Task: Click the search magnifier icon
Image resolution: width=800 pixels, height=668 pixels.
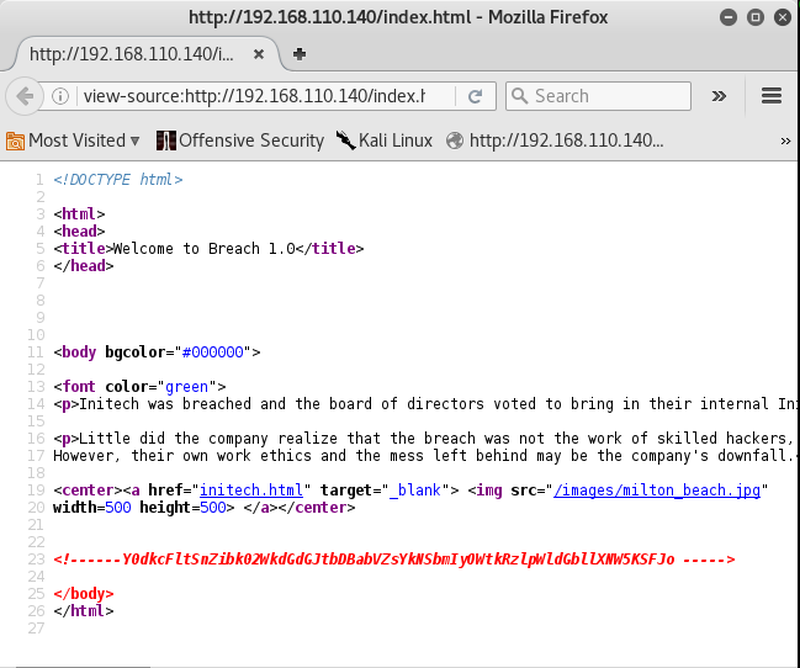Action: (x=520, y=96)
